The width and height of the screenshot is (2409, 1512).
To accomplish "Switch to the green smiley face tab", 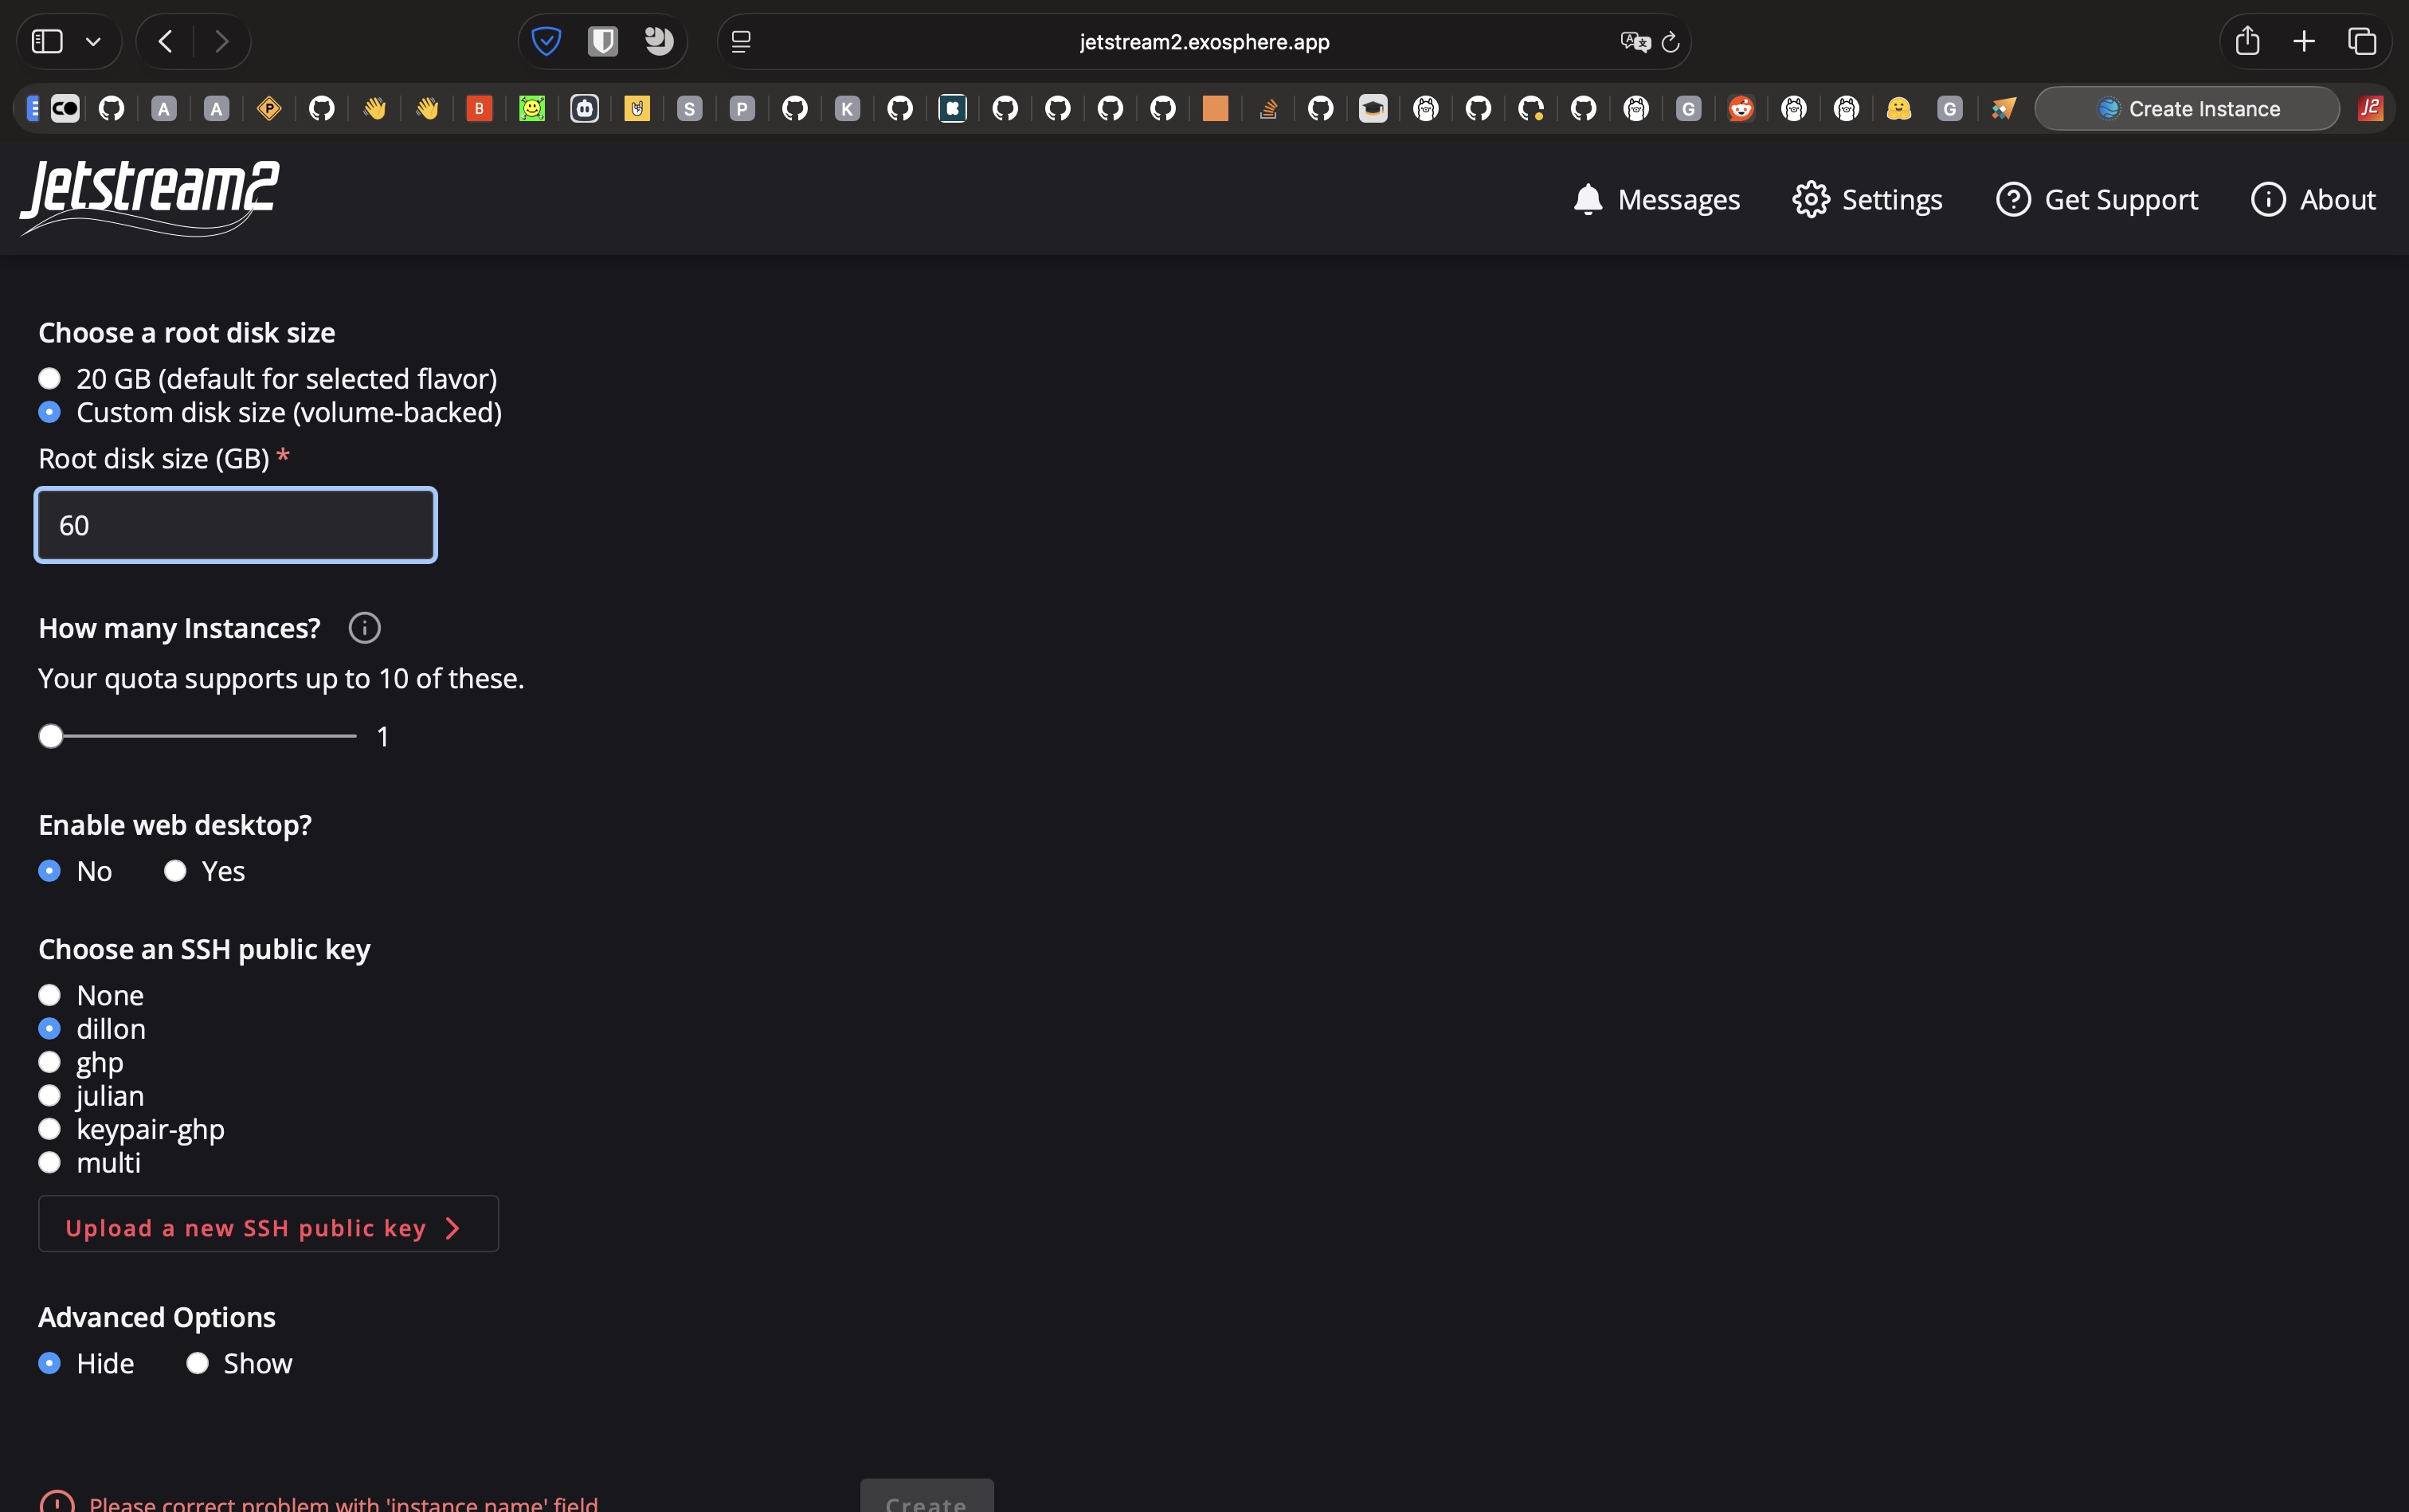I will (x=532, y=108).
